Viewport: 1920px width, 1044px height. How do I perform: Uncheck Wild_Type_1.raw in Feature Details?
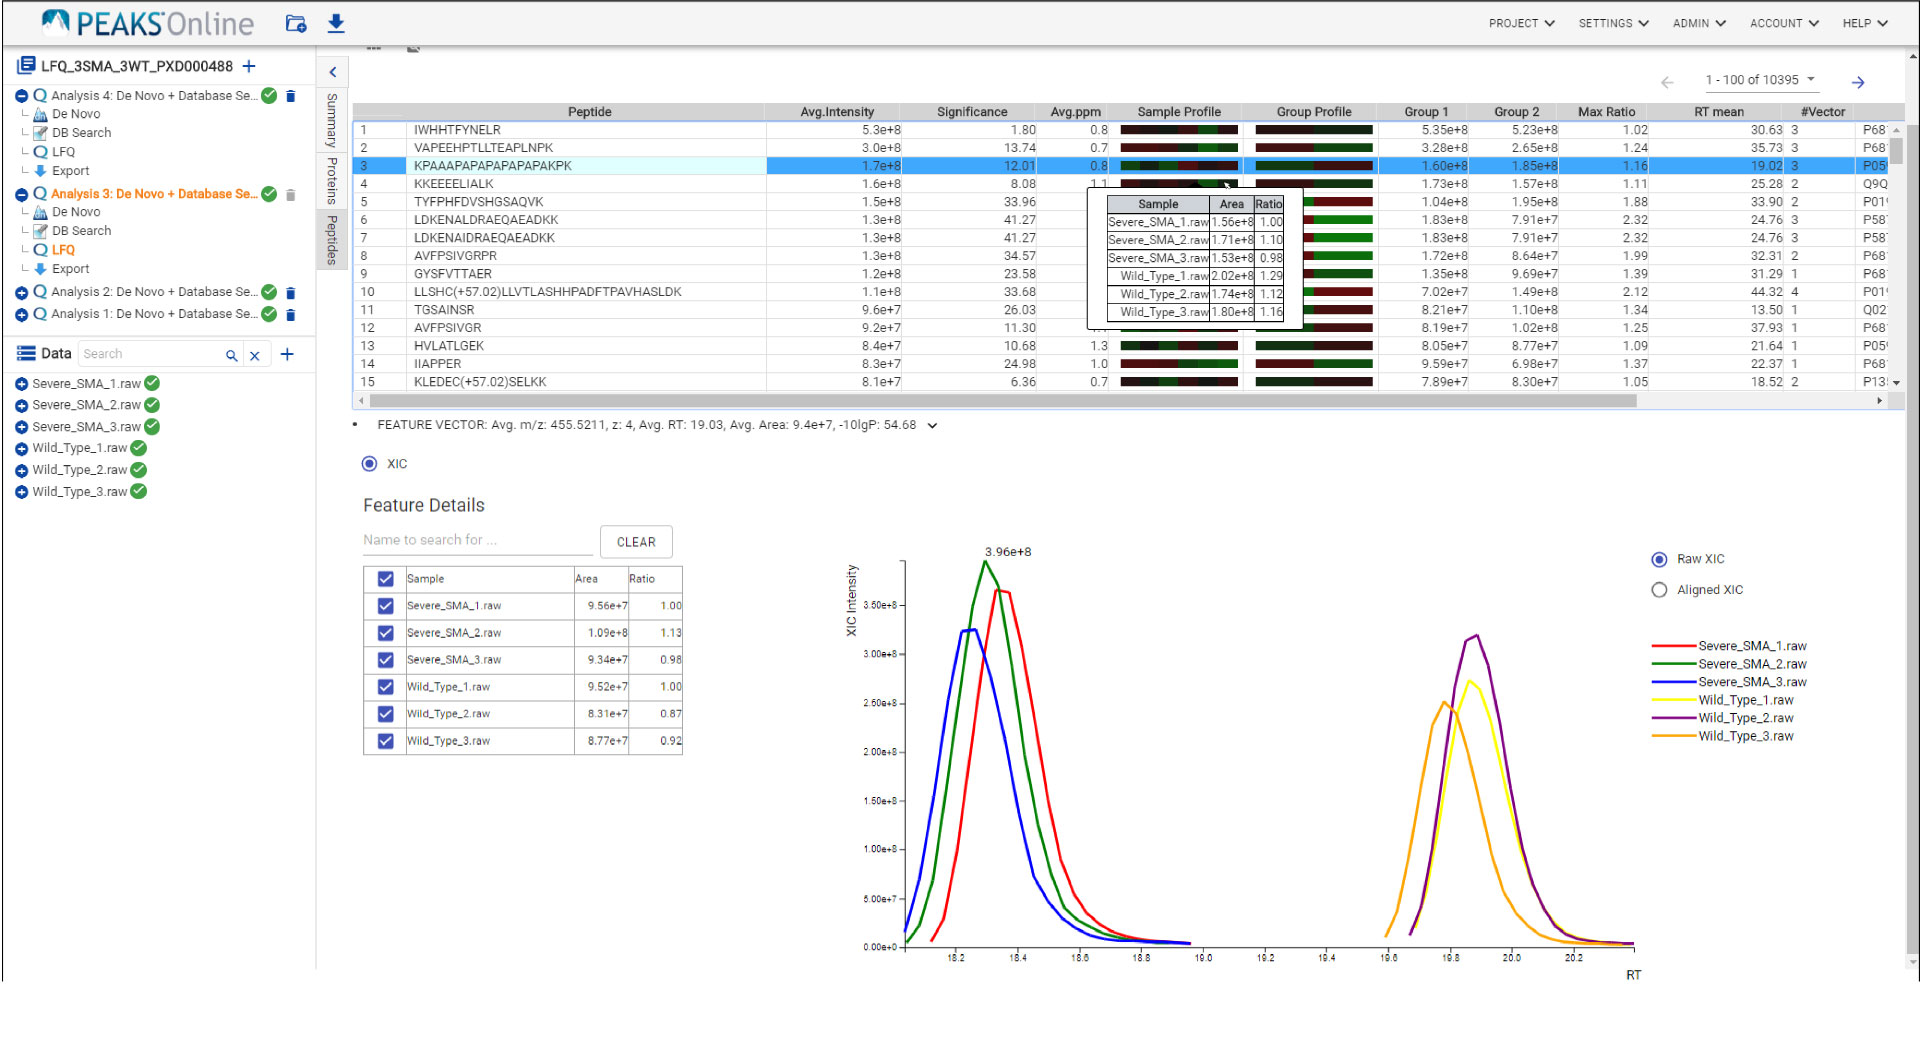[x=385, y=687]
